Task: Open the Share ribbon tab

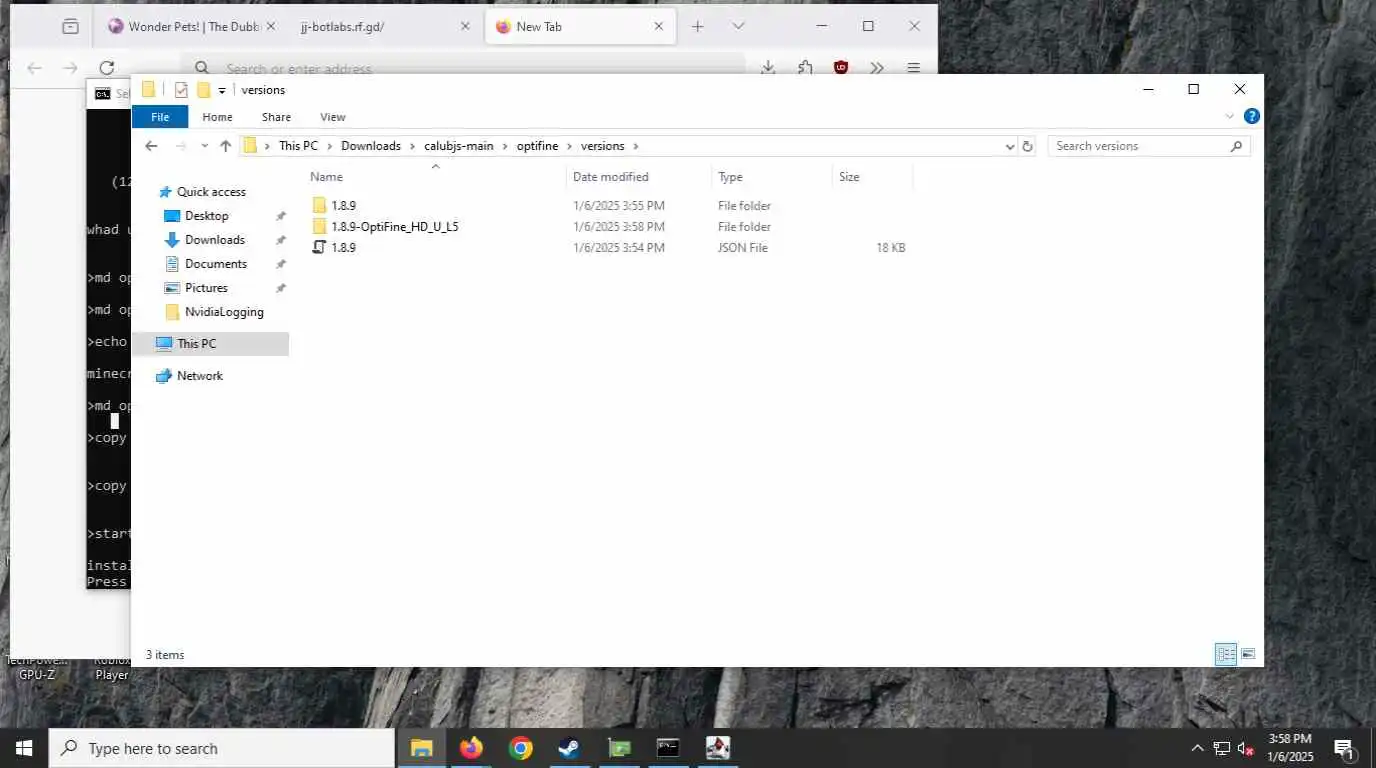Action: click(x=276, y=117)
